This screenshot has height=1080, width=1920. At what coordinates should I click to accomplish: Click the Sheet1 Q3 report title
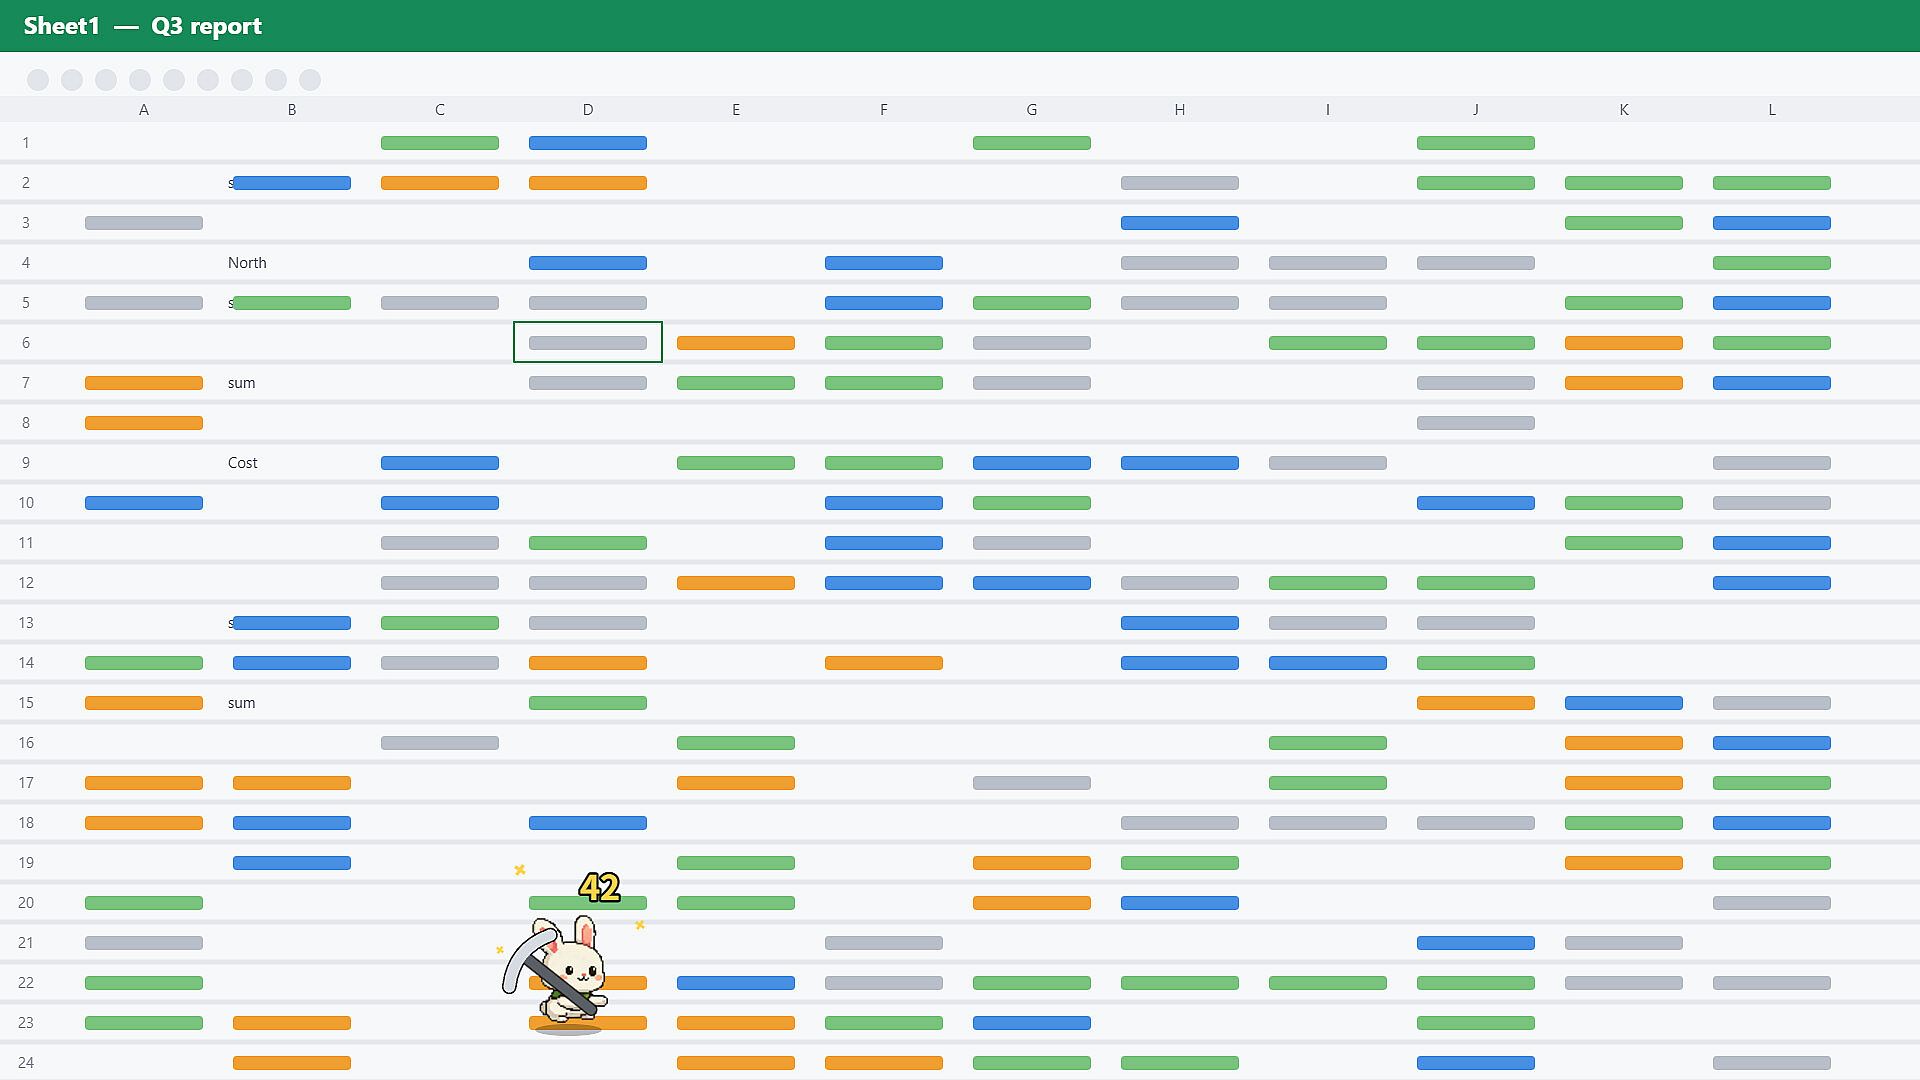(143, 26)
